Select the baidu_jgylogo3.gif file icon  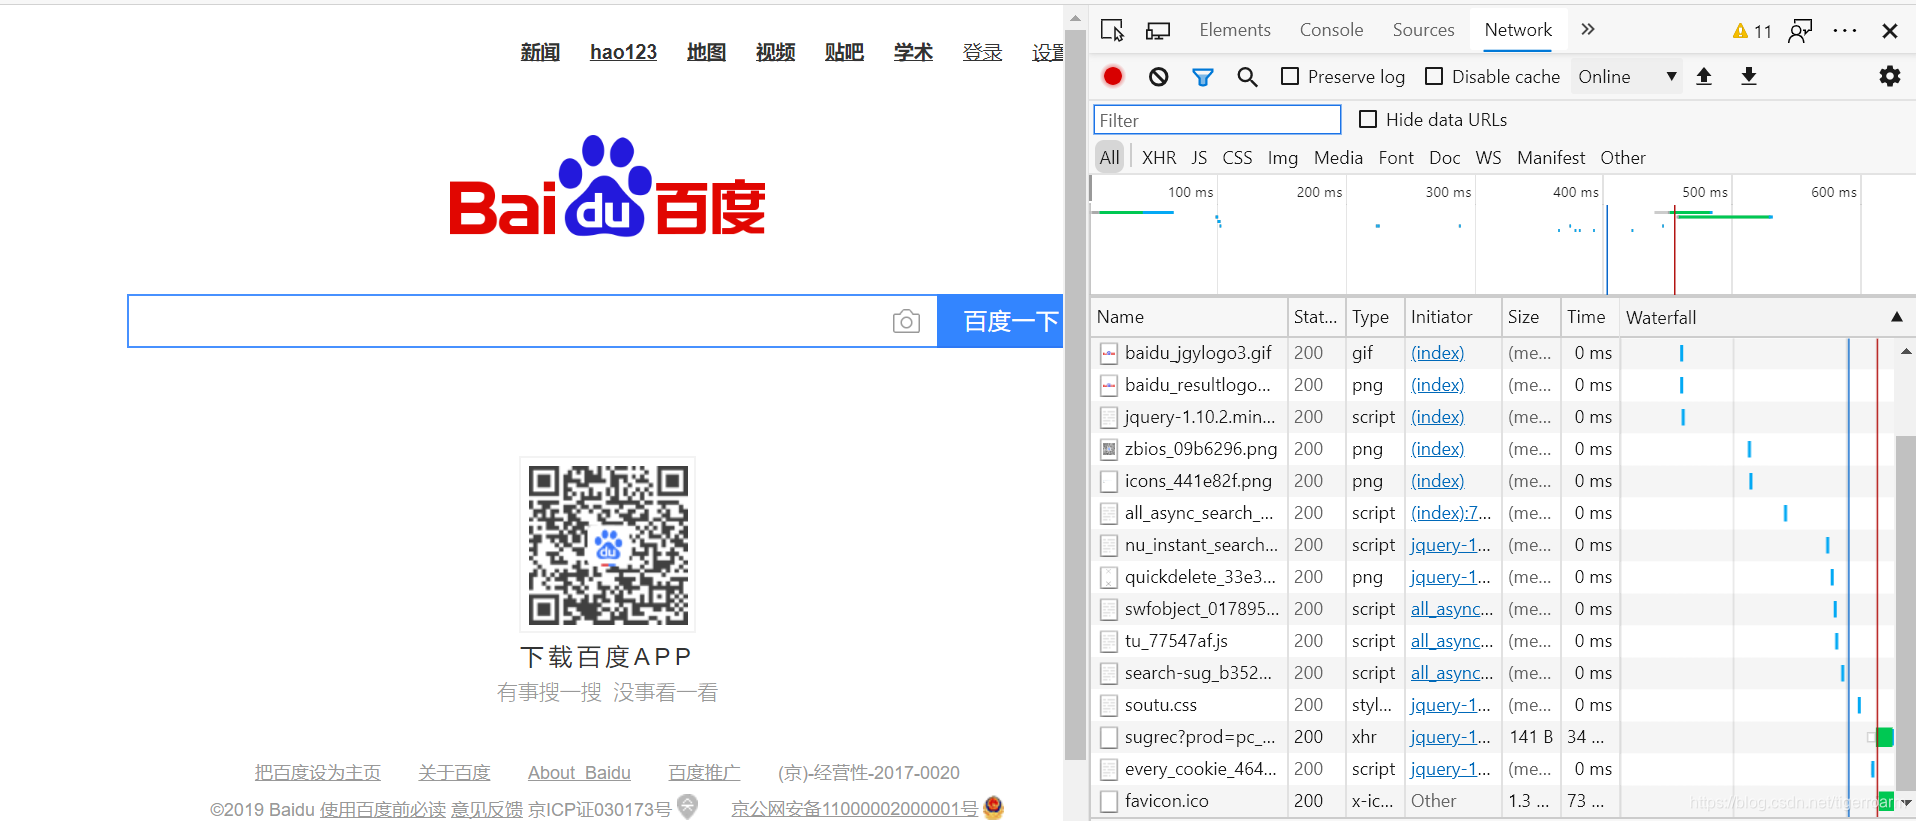[x=1109, y=353]
